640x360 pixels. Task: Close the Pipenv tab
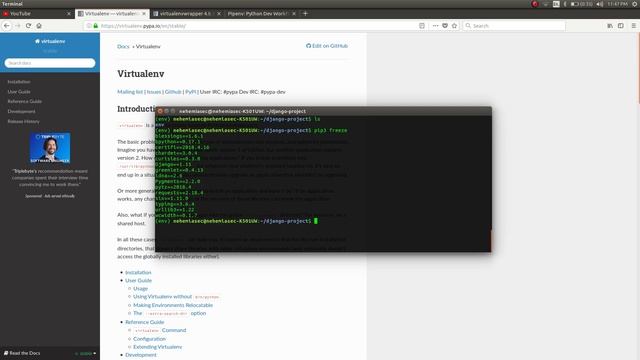294,13
